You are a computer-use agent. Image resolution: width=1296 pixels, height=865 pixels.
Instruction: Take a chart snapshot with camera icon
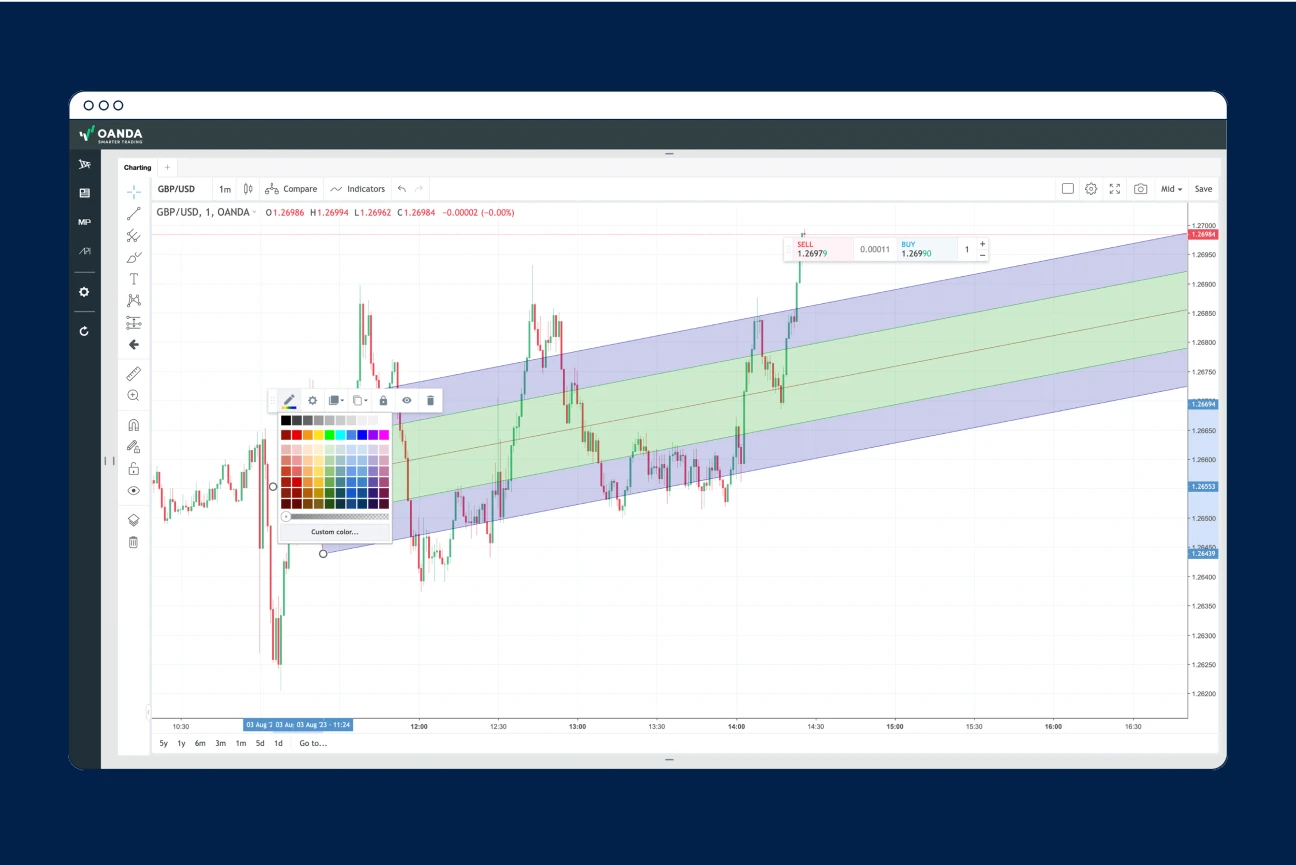1140,189
